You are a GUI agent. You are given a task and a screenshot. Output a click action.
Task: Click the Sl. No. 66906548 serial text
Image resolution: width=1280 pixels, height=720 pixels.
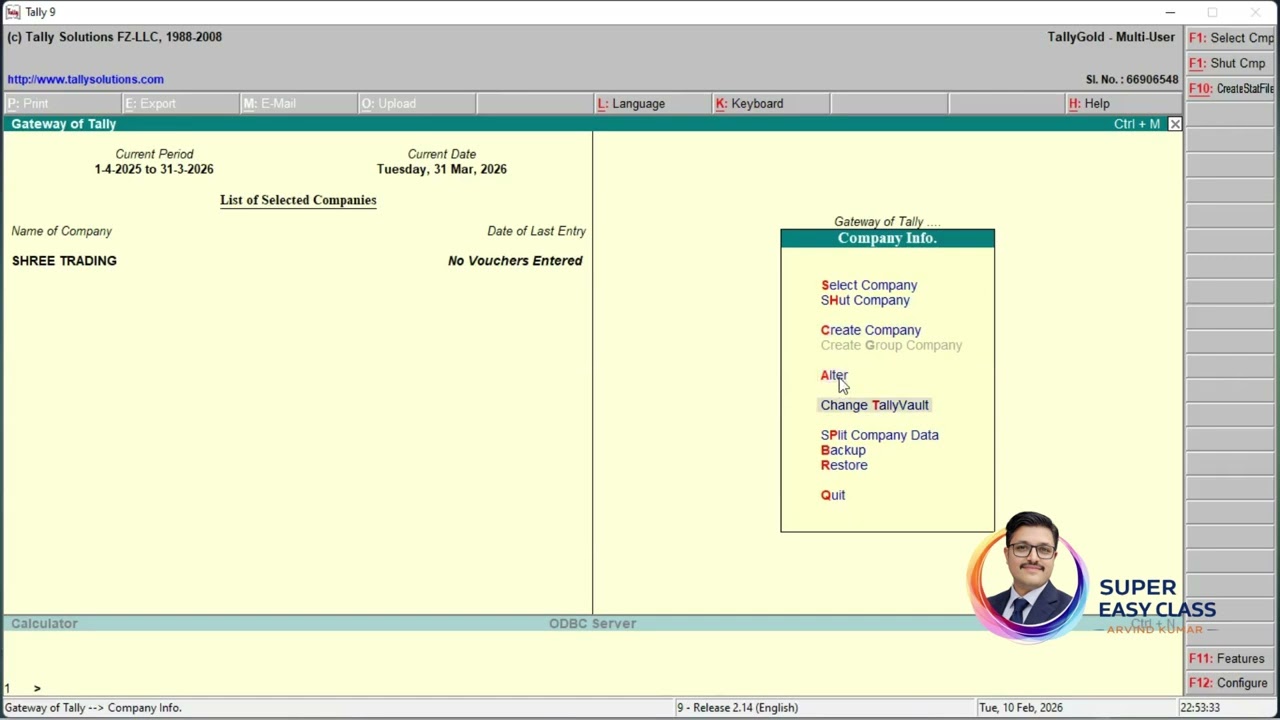click(1132, 80)
